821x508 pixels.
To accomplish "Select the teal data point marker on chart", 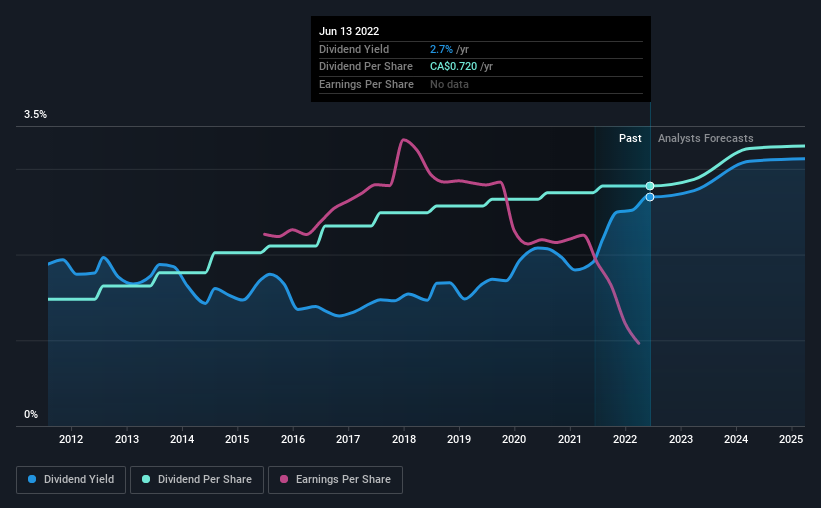I will 650,186.
